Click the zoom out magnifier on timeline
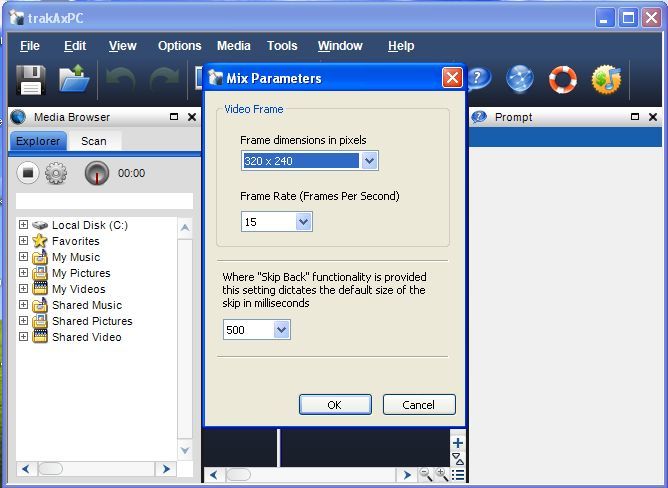The image size is (668, 488). pos(425,474)
